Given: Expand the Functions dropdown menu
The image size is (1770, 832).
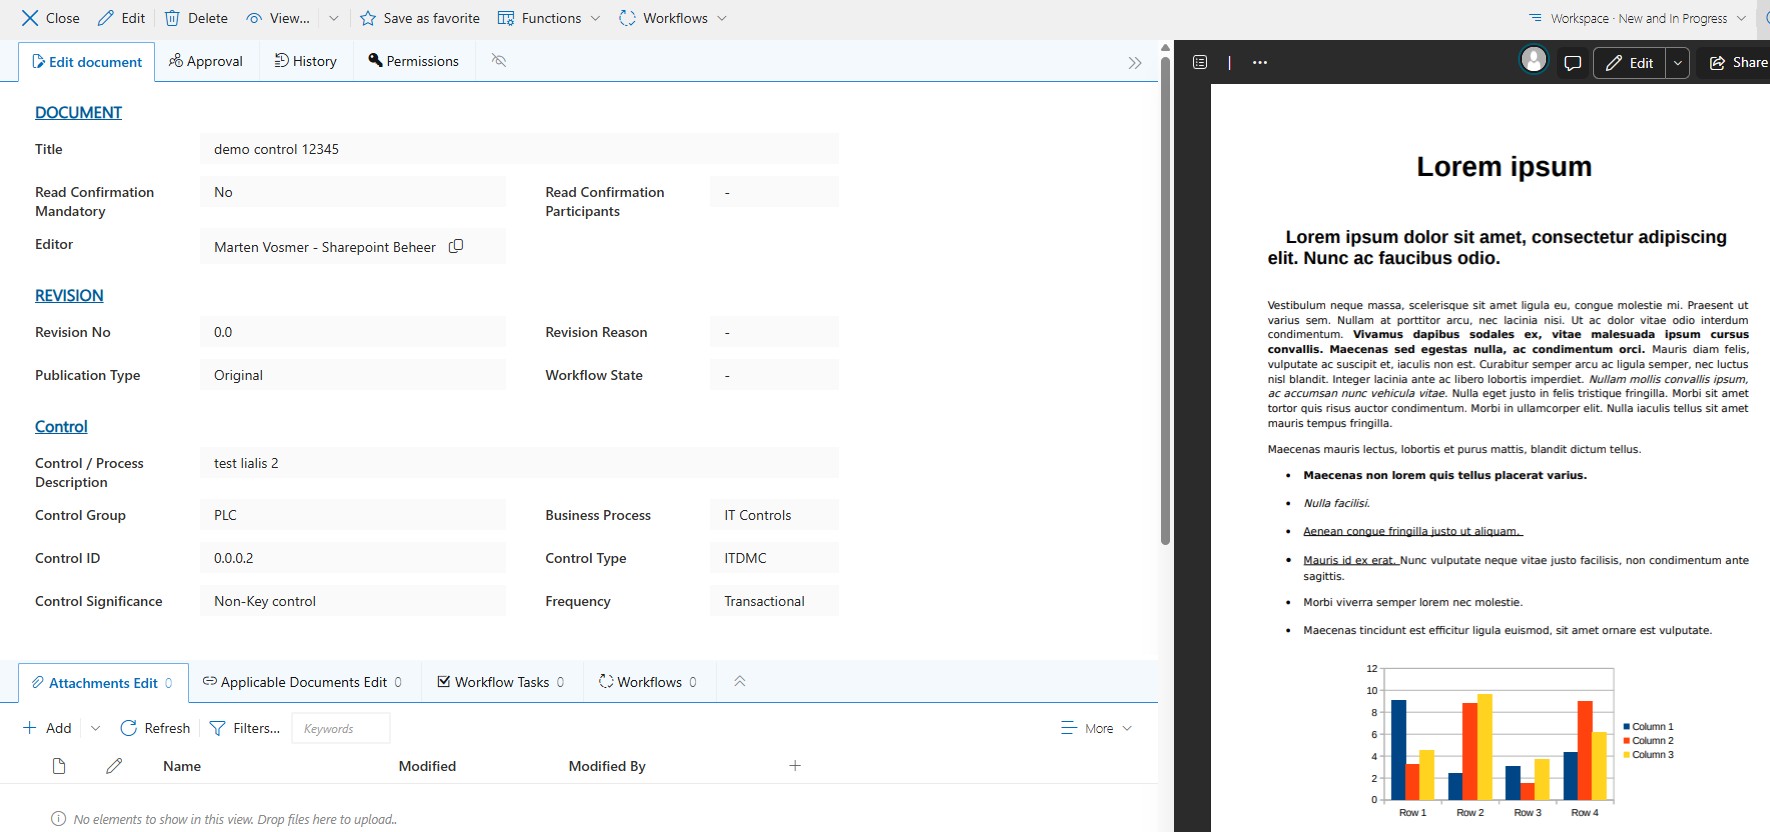Looking at the screenshot, I should click(549, 18).
